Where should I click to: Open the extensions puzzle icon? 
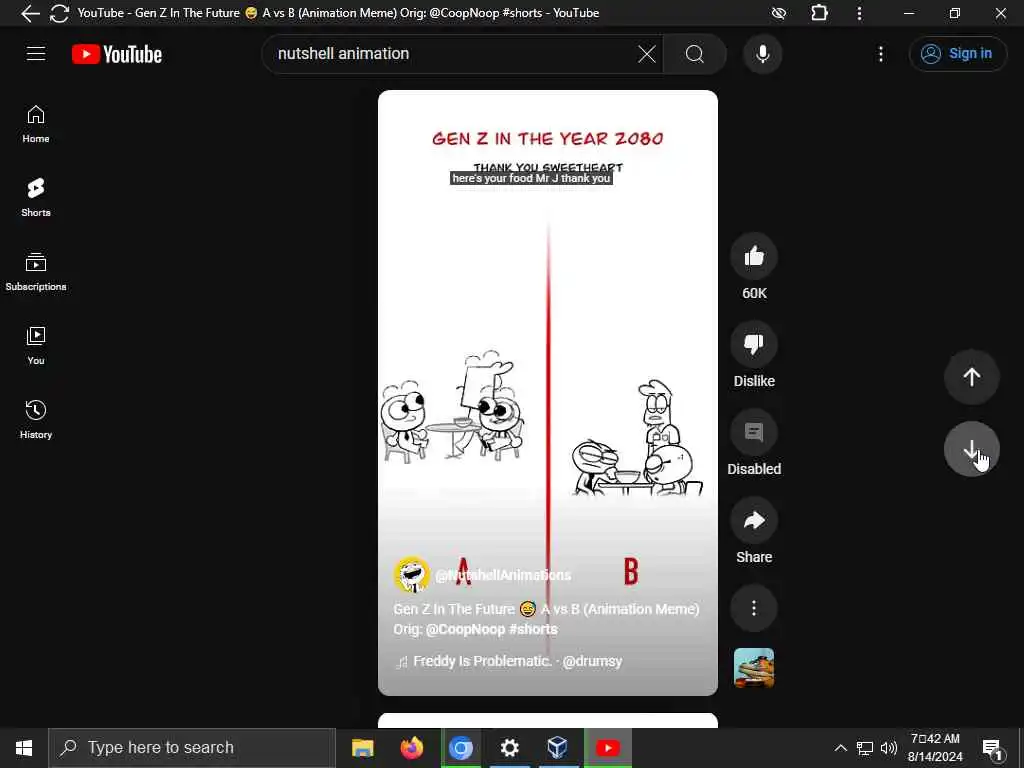(x=819, y=13)
